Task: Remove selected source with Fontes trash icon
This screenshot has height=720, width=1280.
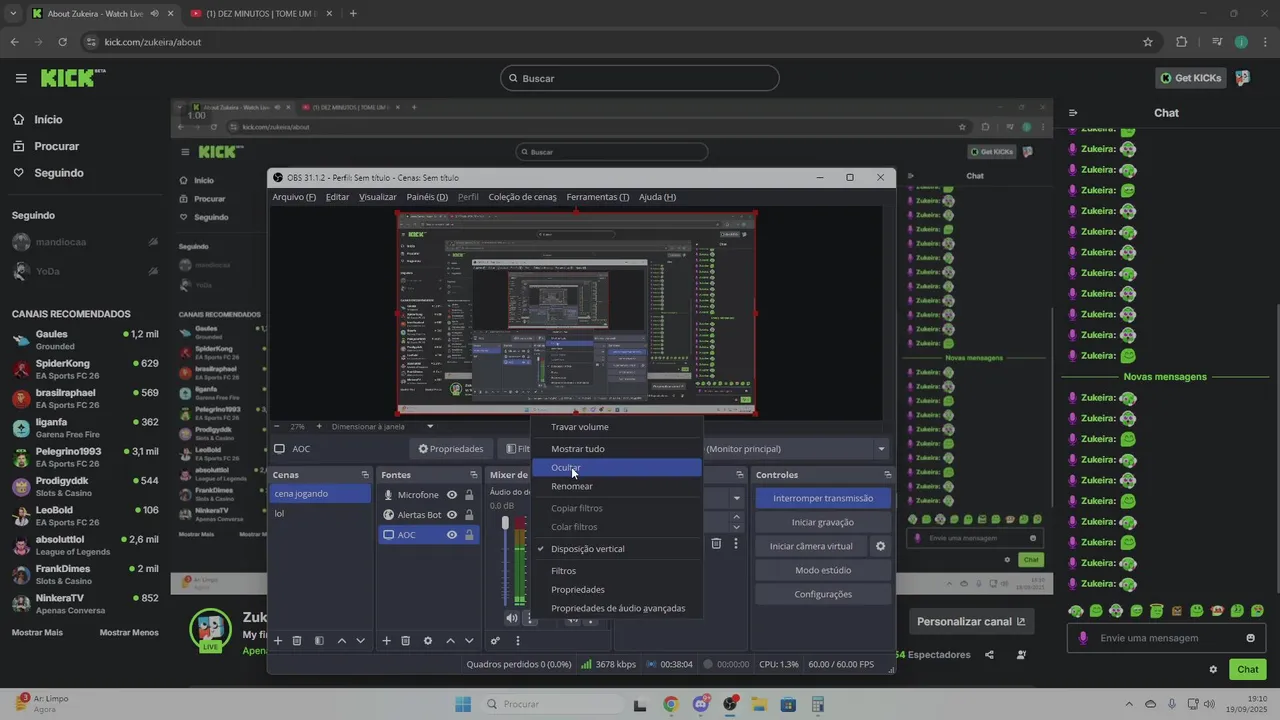Action: (405, 641)
